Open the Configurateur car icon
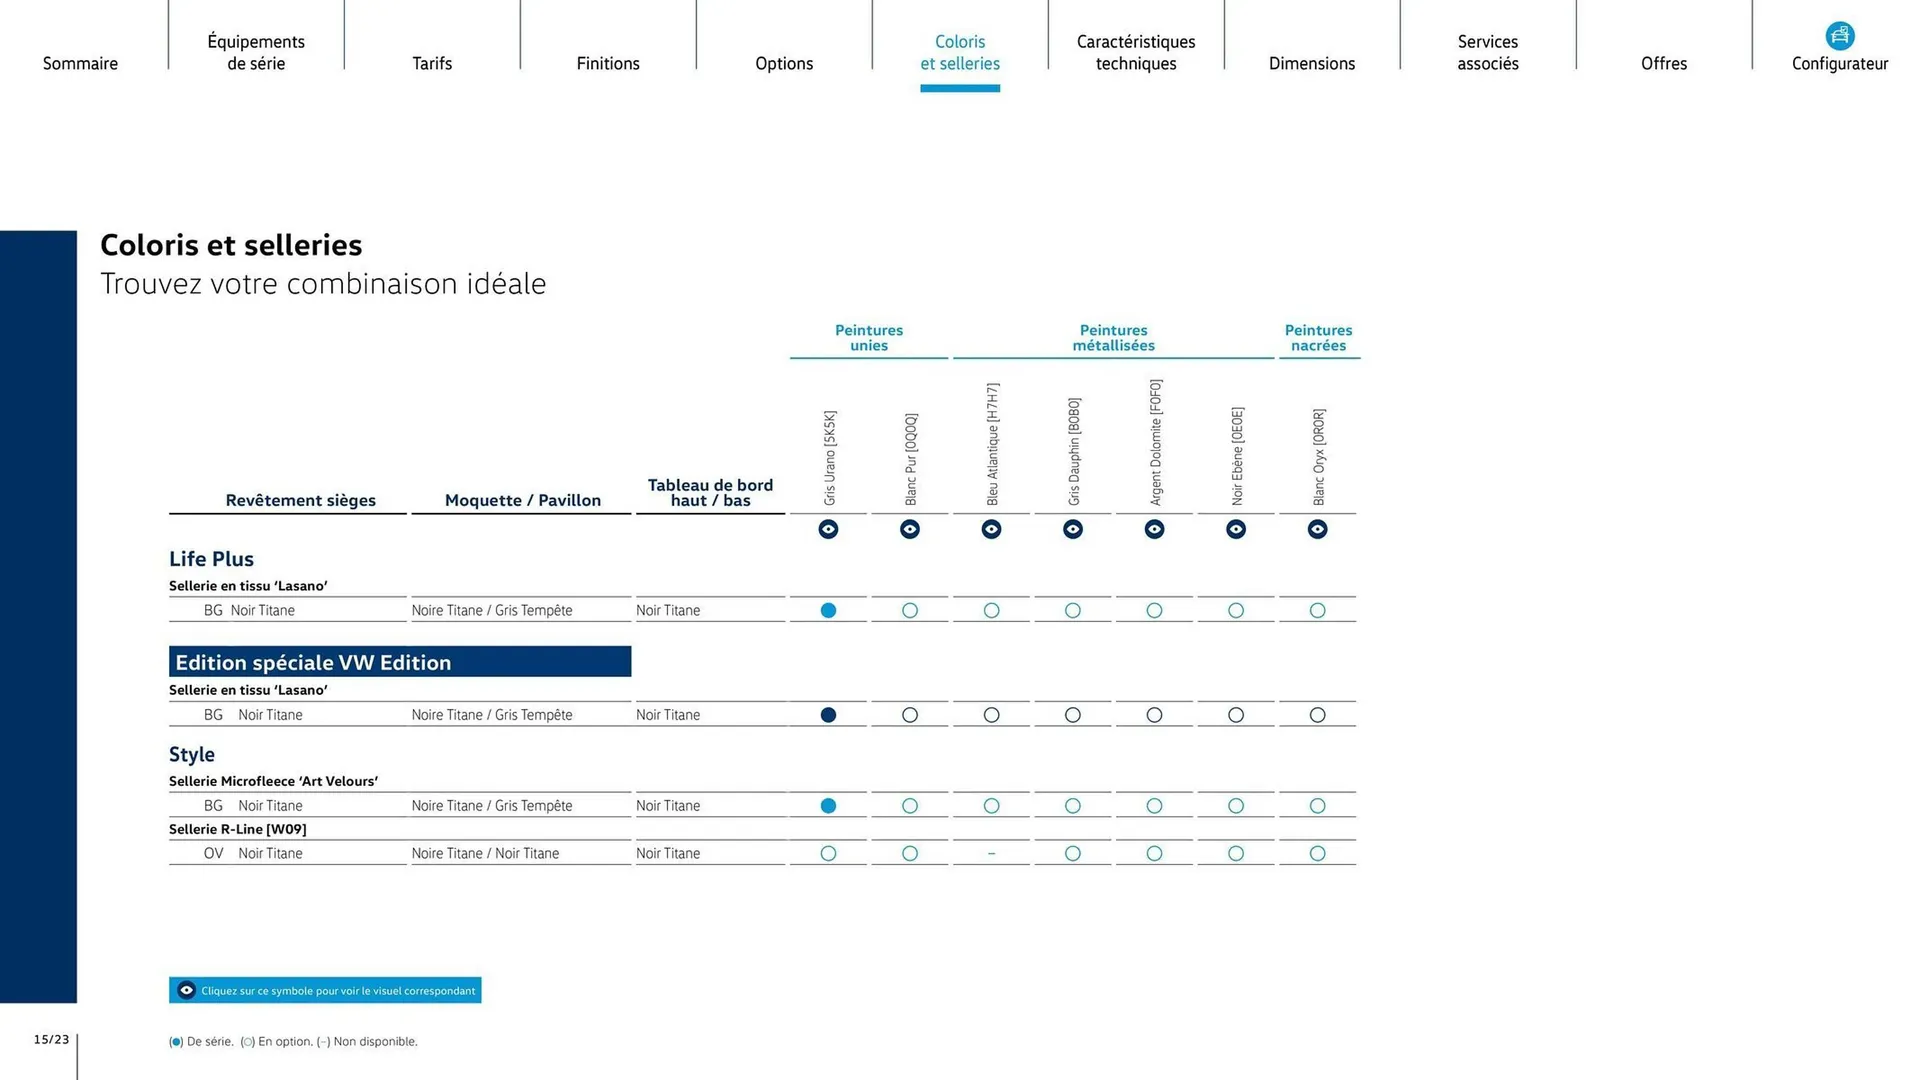This screenshot has width=1920, height=1080. tap(1839, 37)
